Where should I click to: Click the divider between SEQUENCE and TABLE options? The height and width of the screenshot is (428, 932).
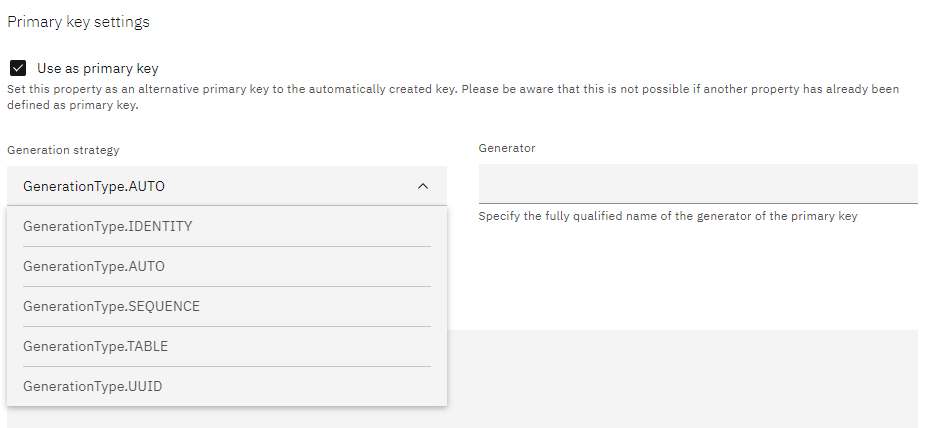coord(226,327)
